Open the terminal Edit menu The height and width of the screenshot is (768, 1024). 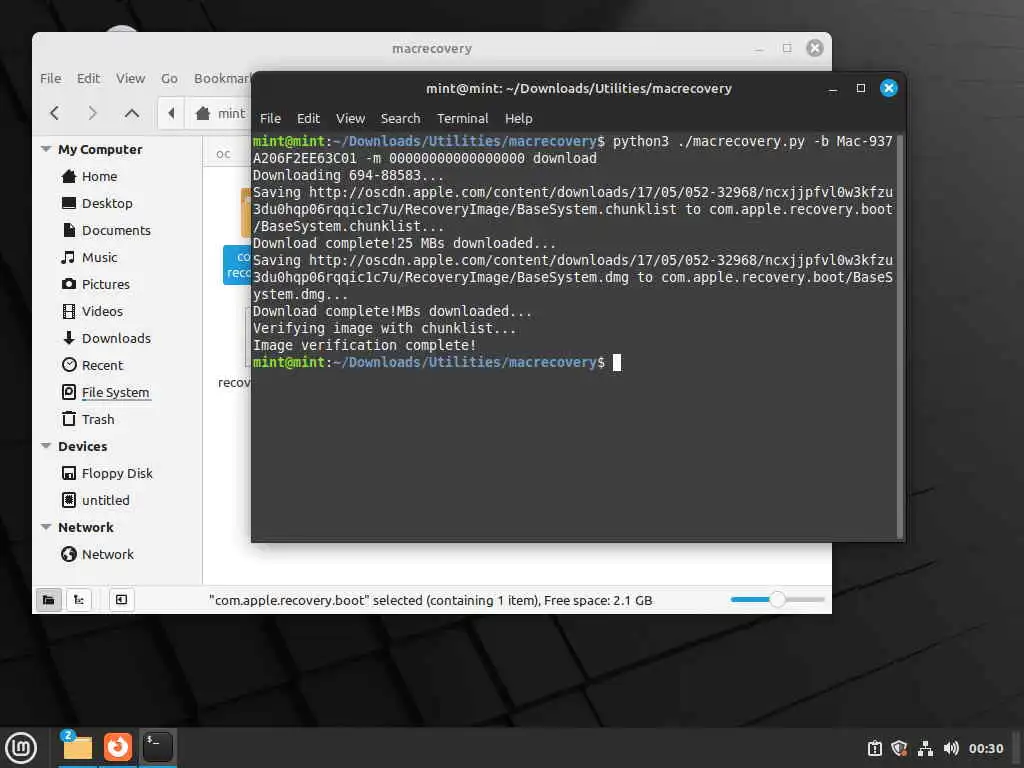[308, 118]
